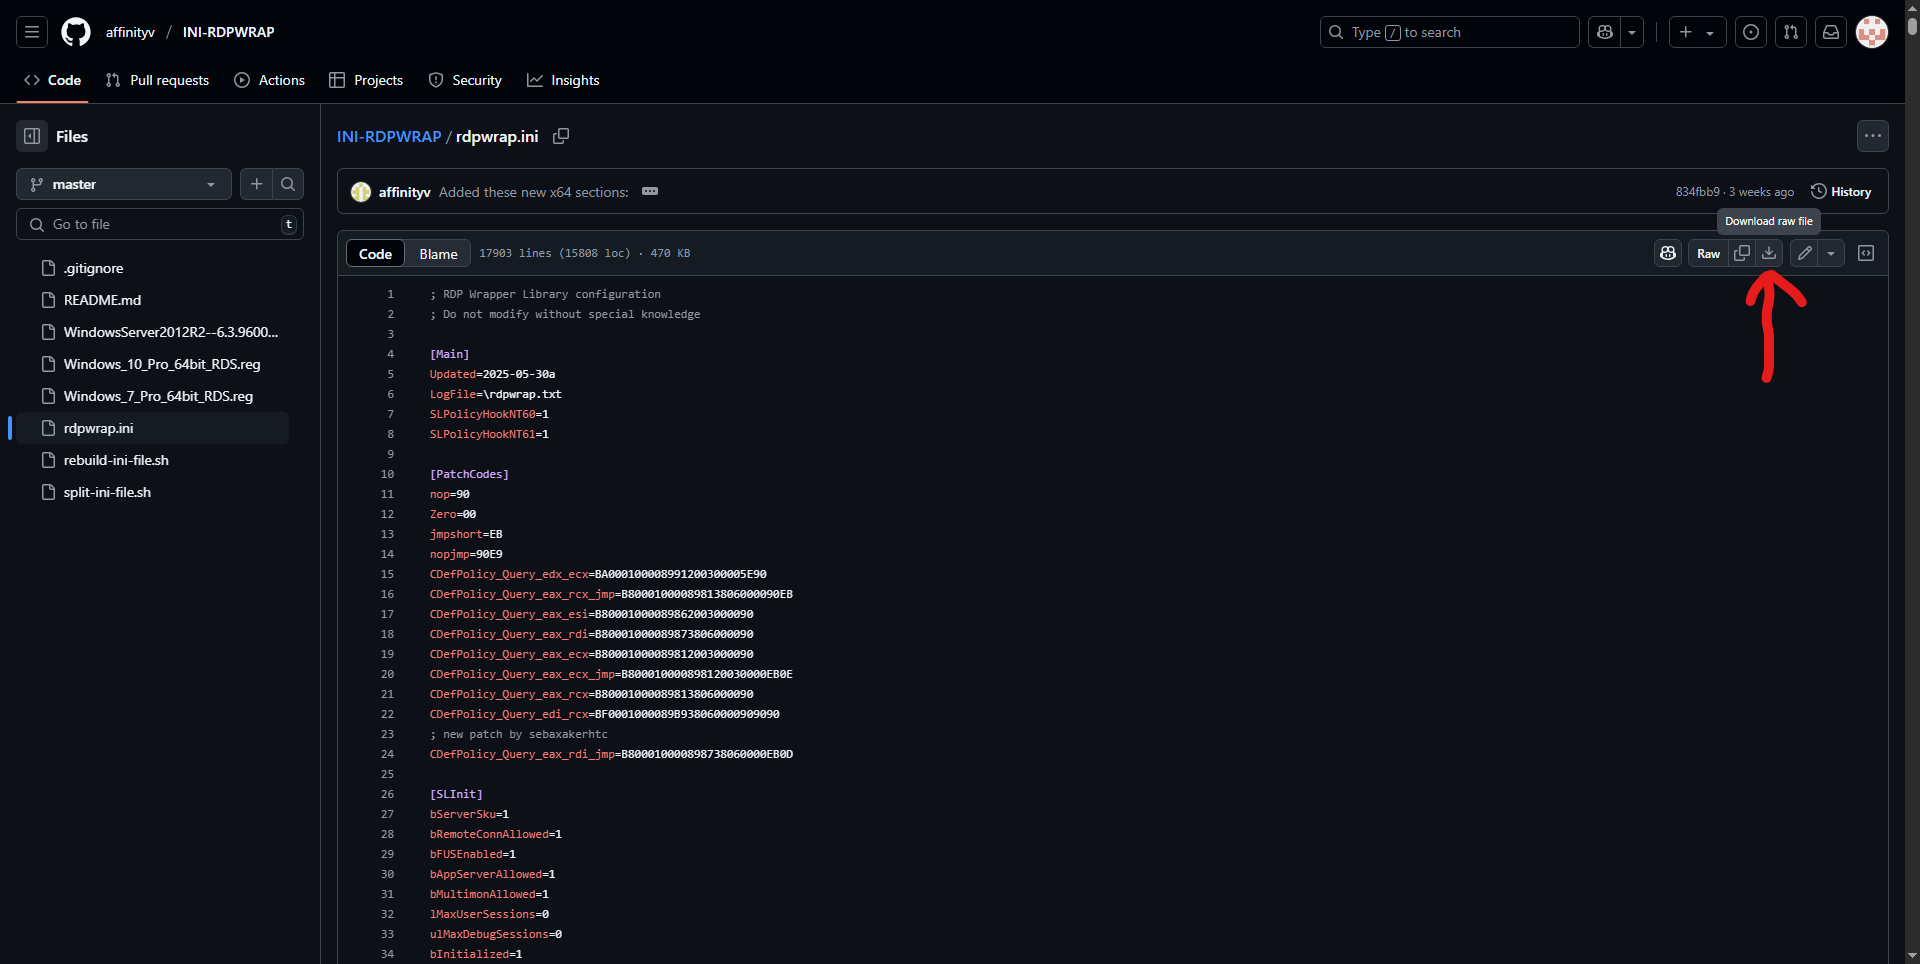Go to the Insights tab

(x=563, y=80)
